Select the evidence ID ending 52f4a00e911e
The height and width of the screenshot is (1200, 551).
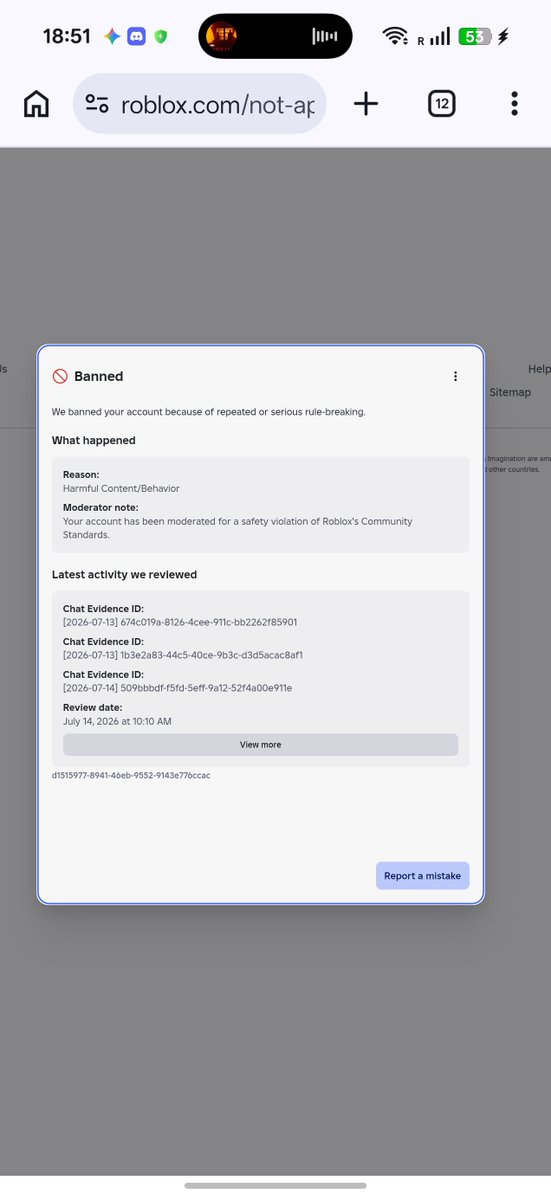[177, 688]
